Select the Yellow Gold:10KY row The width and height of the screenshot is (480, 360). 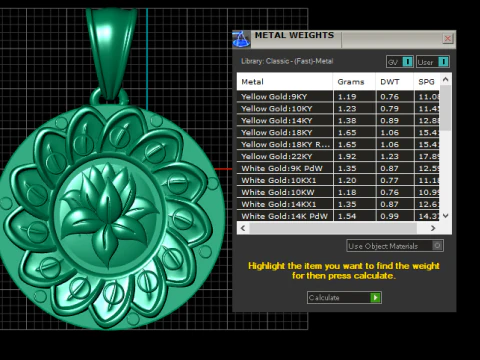338,109
